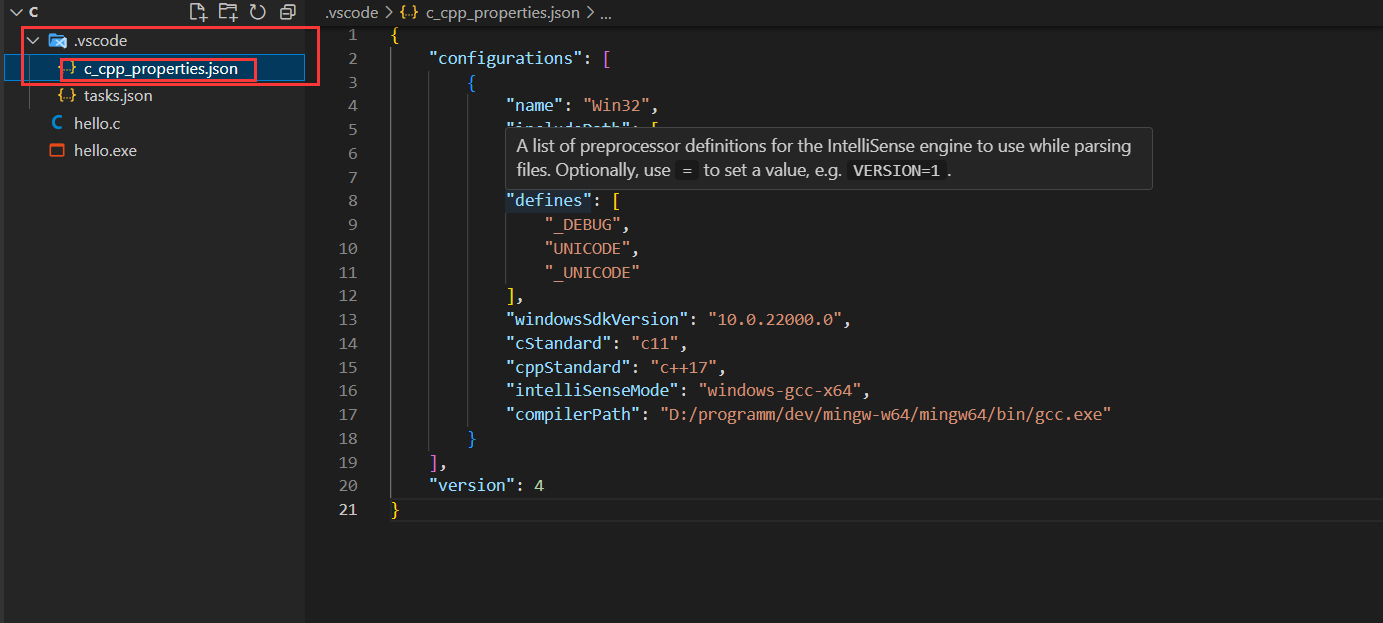The width and height of the screenshot is (1383, 623).
Task: Open breadcrumb ellipsis symbol dropdown
Action: click(x=604, y=13)
